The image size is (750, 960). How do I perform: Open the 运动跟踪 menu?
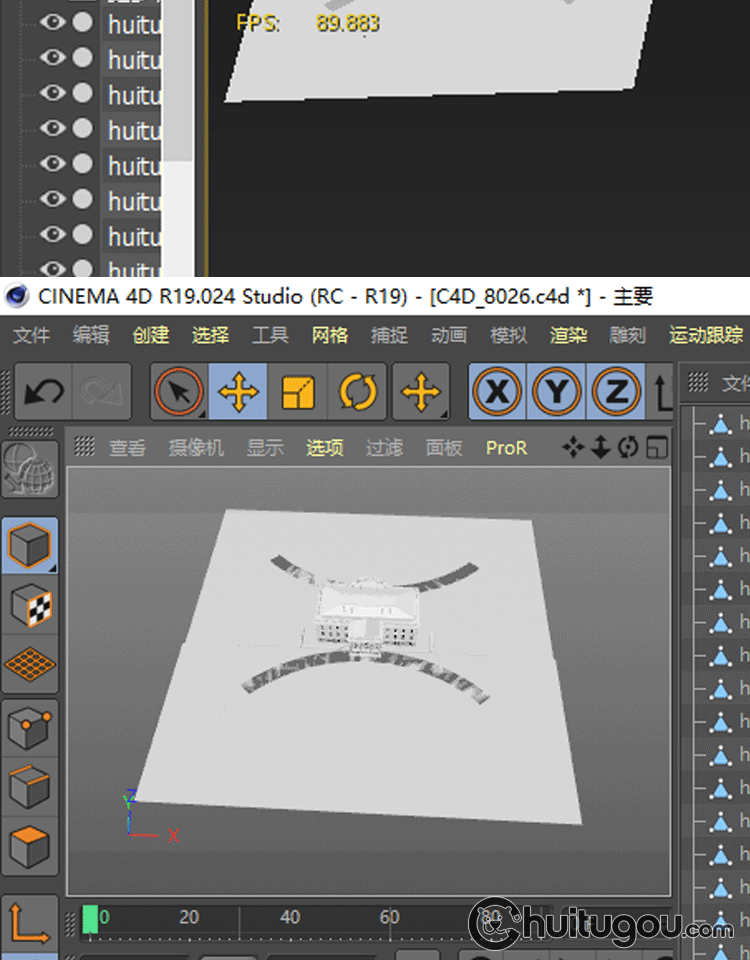705,335
